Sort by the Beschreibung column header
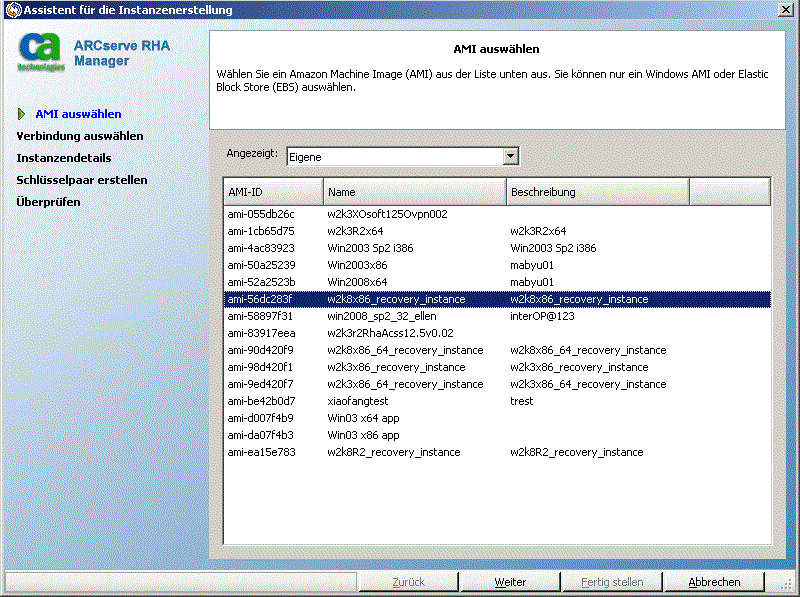 coord(597,192)
